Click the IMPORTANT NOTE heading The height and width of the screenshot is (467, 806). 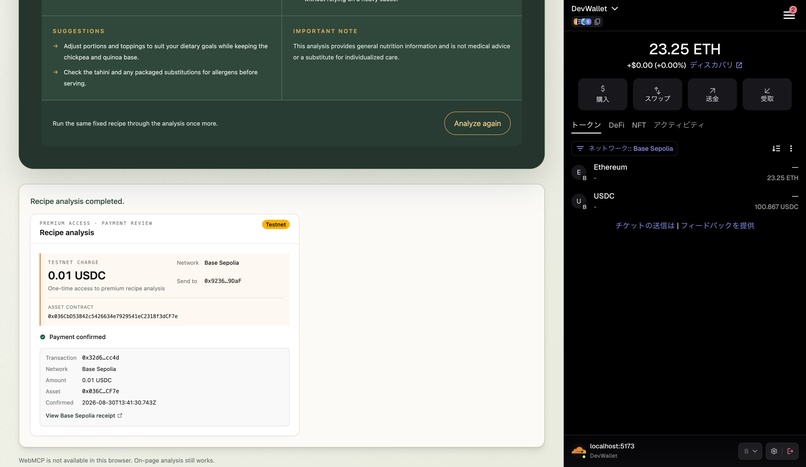click(325, 31)
